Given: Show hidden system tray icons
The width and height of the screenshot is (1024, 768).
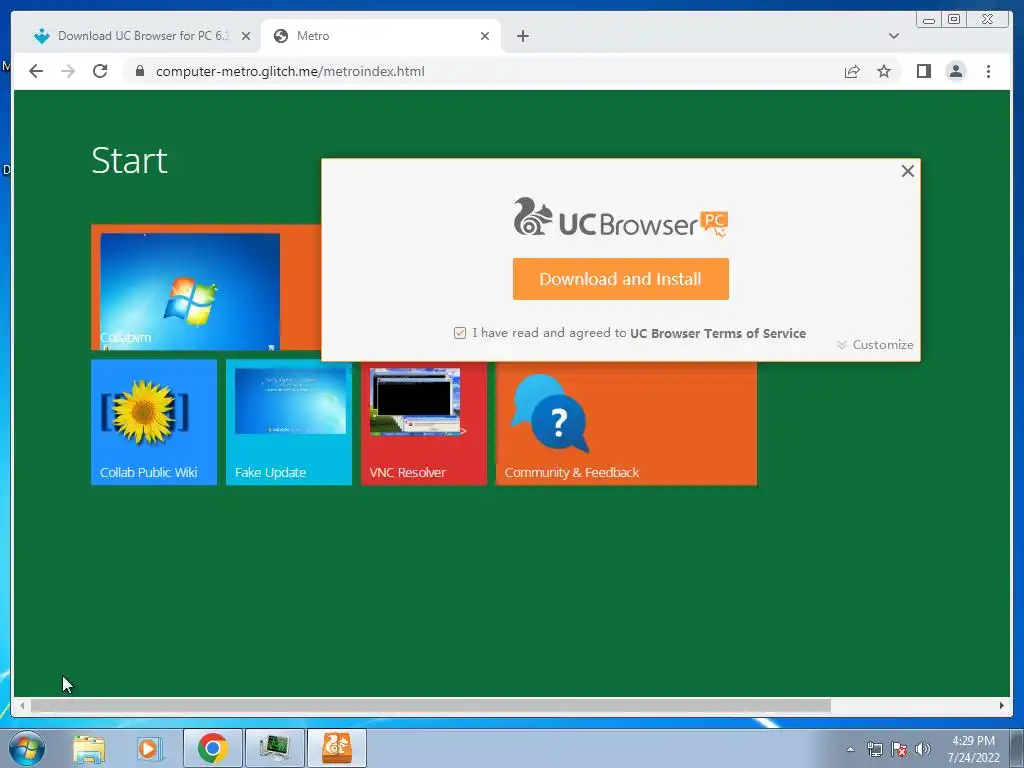Looking at the screenshot, I should click(850, 749).
